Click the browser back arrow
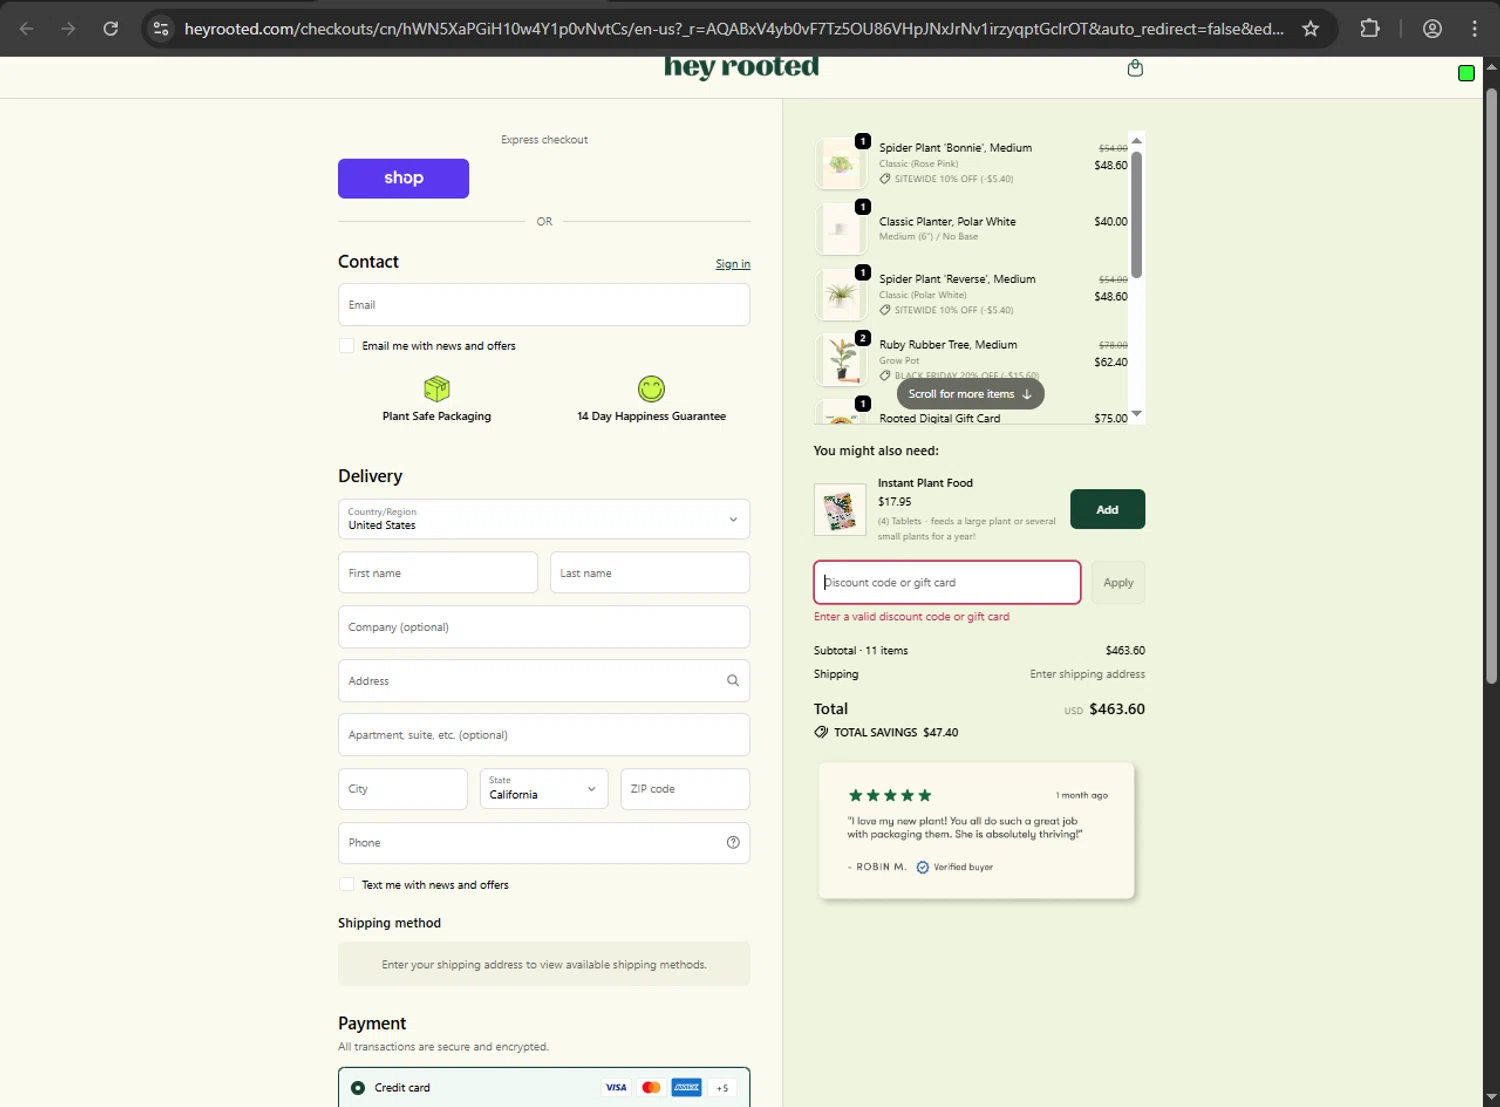 [27, 29]
